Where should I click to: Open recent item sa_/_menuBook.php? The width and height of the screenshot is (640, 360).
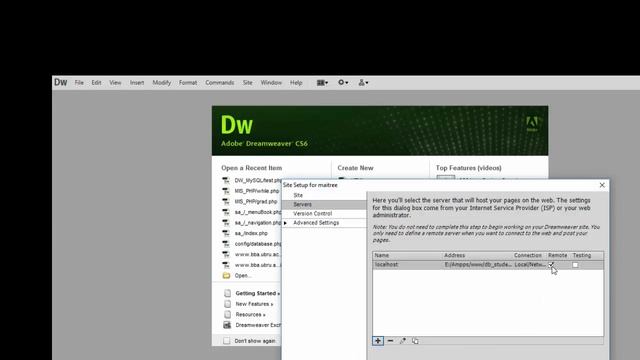[x=258, y=212]
